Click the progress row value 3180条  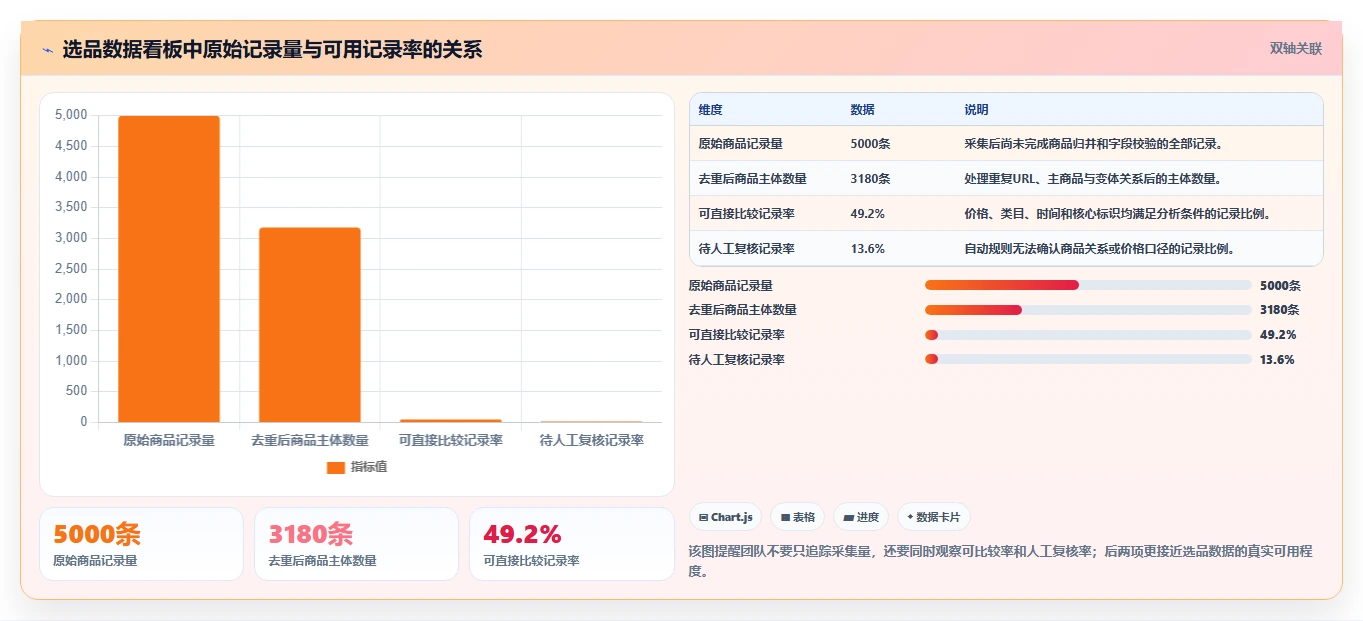[x=1280, y=310]
